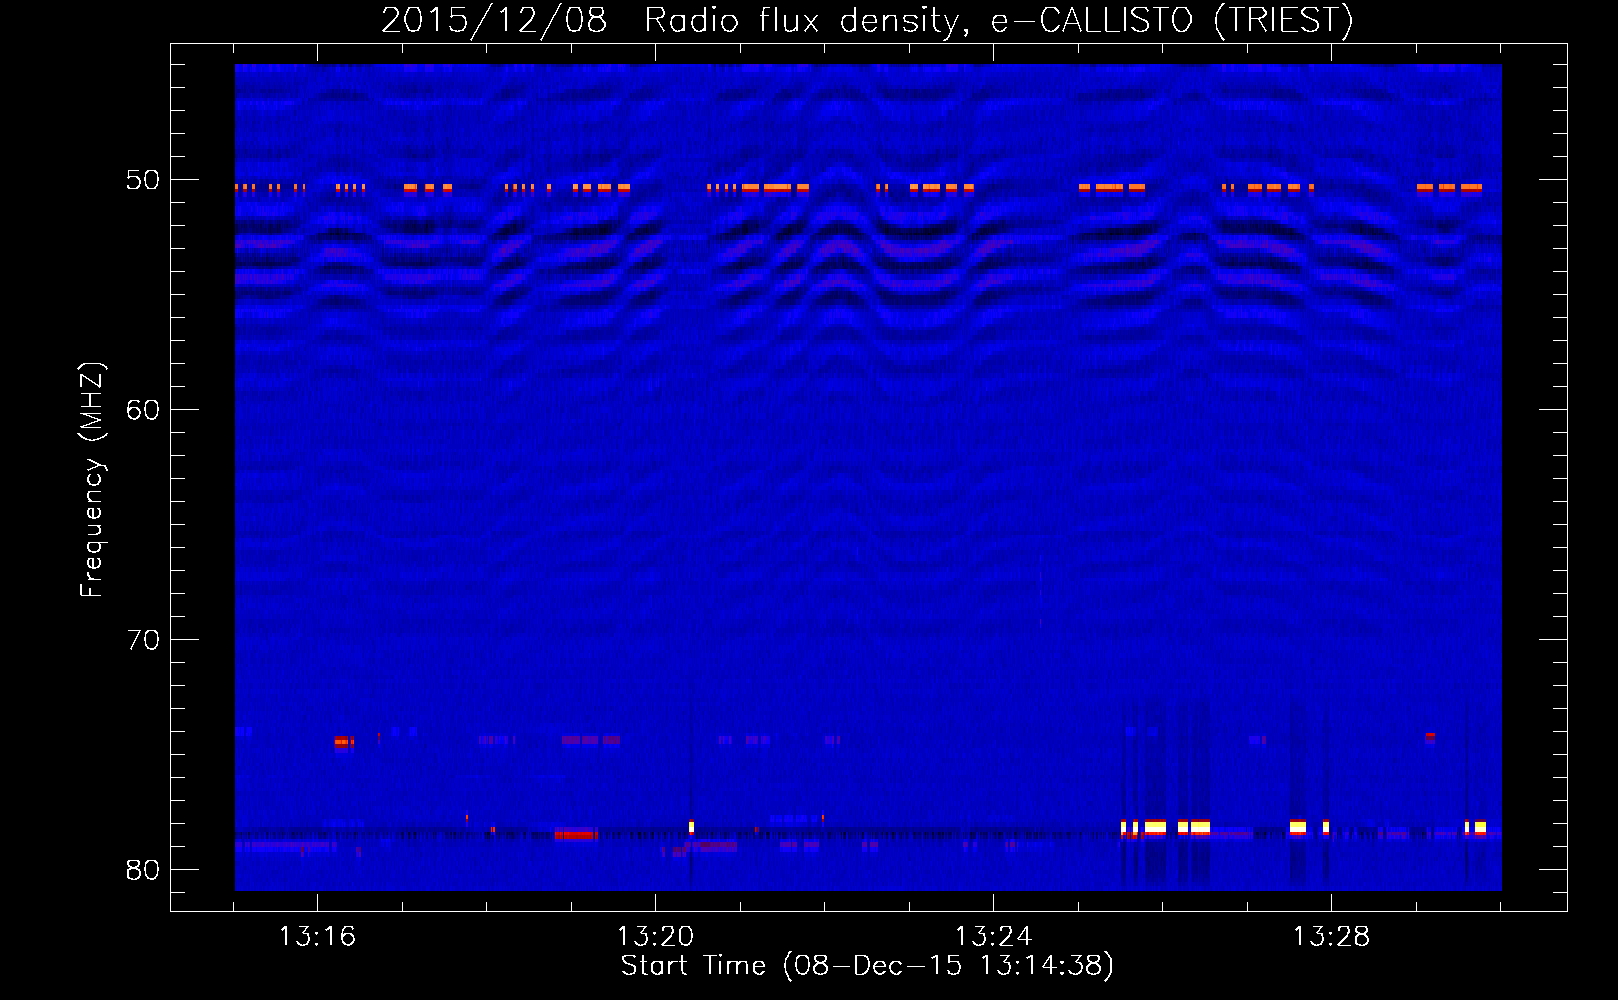
Task: Click the 50 frequency tick label
Action: pos(143,180)
